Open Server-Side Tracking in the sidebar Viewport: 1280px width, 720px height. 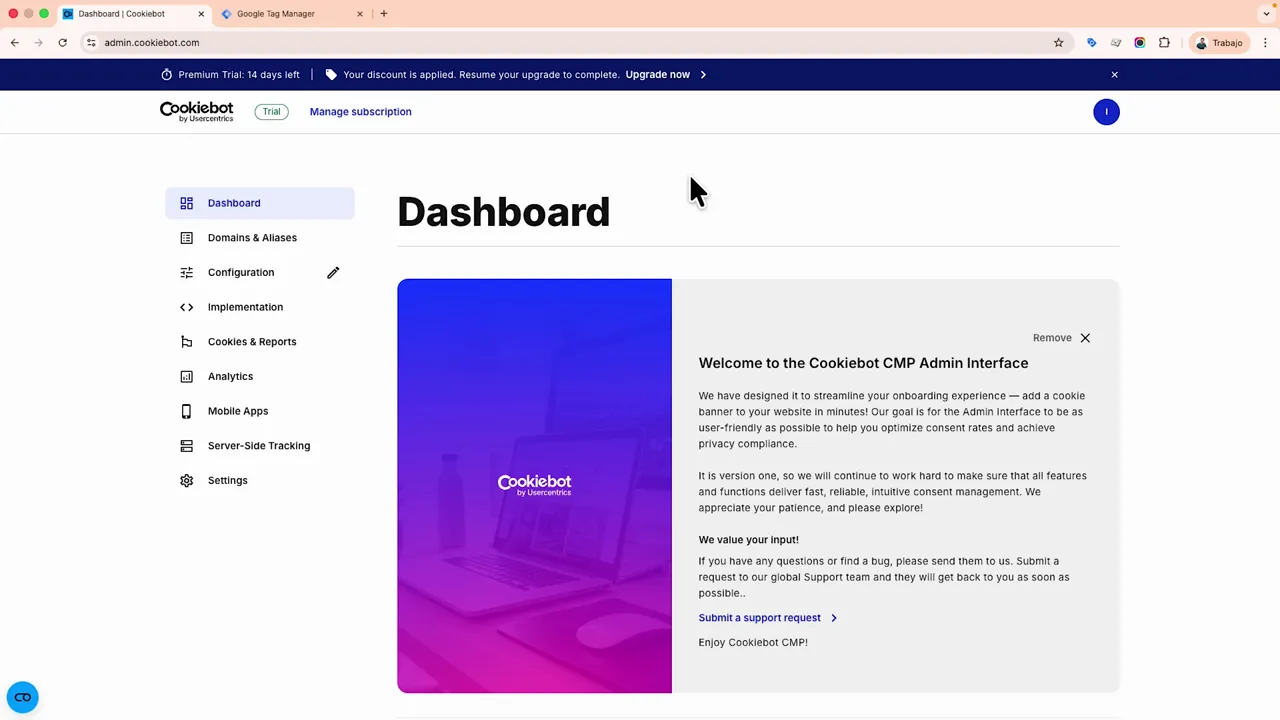(260, 446)
